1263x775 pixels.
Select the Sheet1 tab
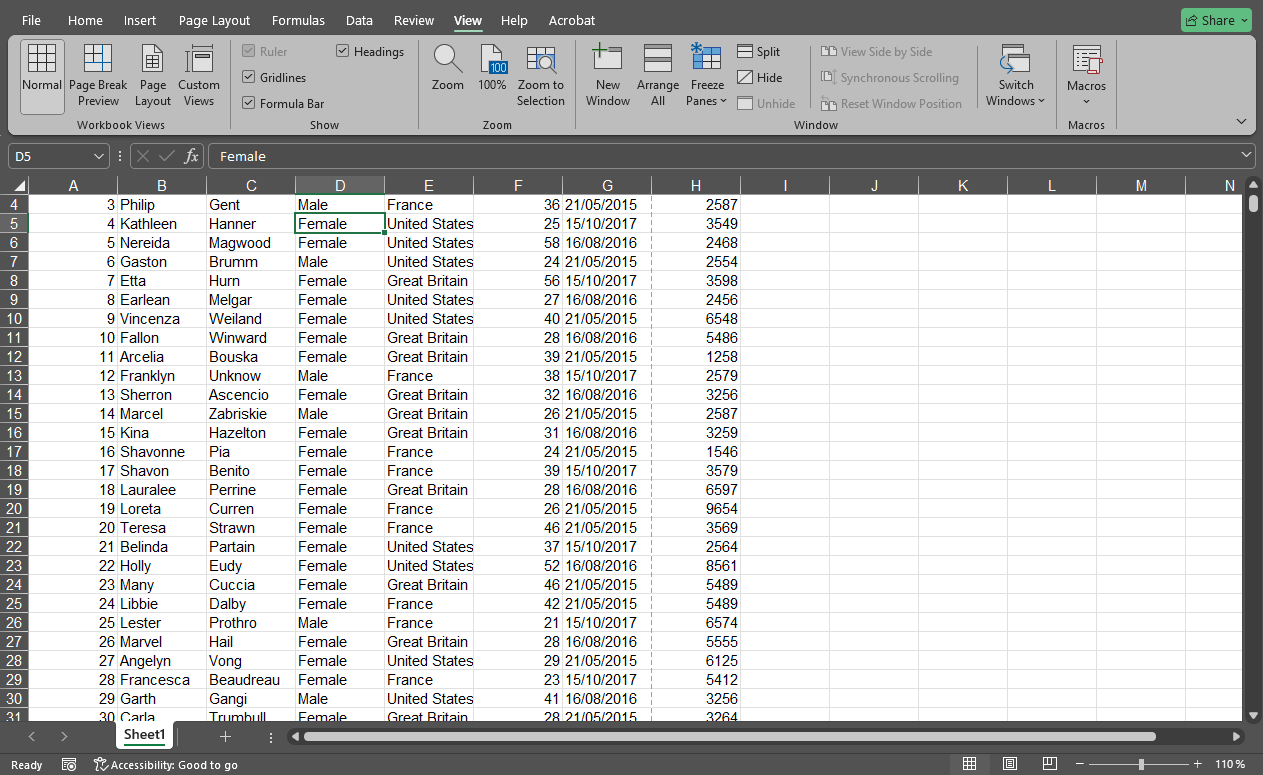coord(144,735)
